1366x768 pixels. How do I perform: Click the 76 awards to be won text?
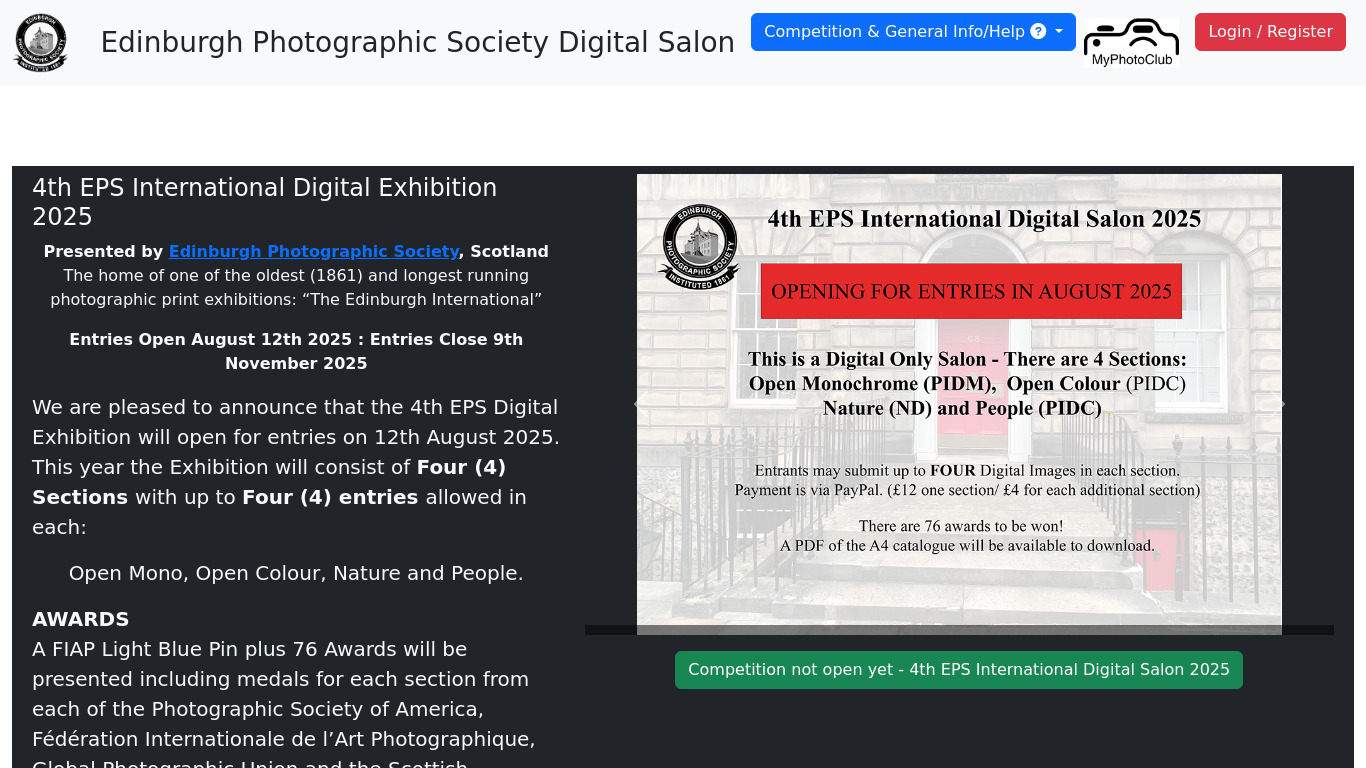tap(960, 526)
